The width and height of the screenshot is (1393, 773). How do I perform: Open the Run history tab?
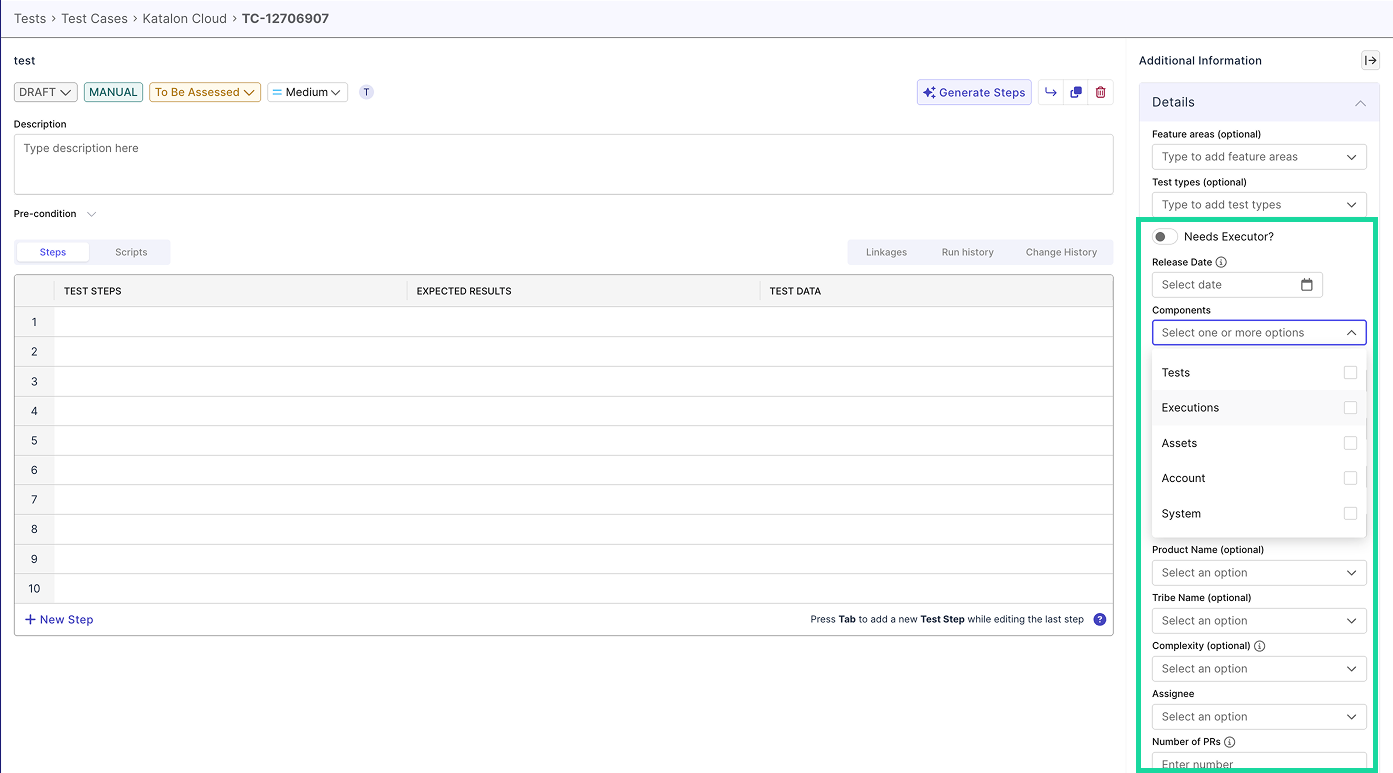click(966, 252)
